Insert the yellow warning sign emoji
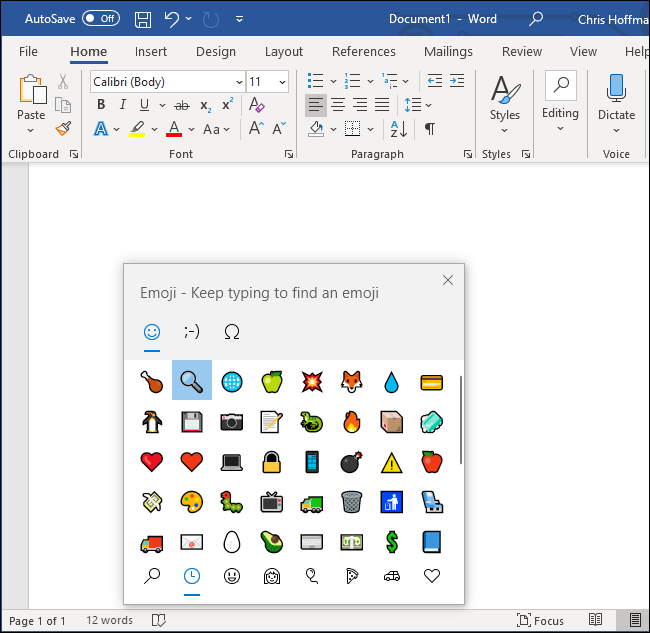This screenshot has width=650, height=633. tap(391, 462)
